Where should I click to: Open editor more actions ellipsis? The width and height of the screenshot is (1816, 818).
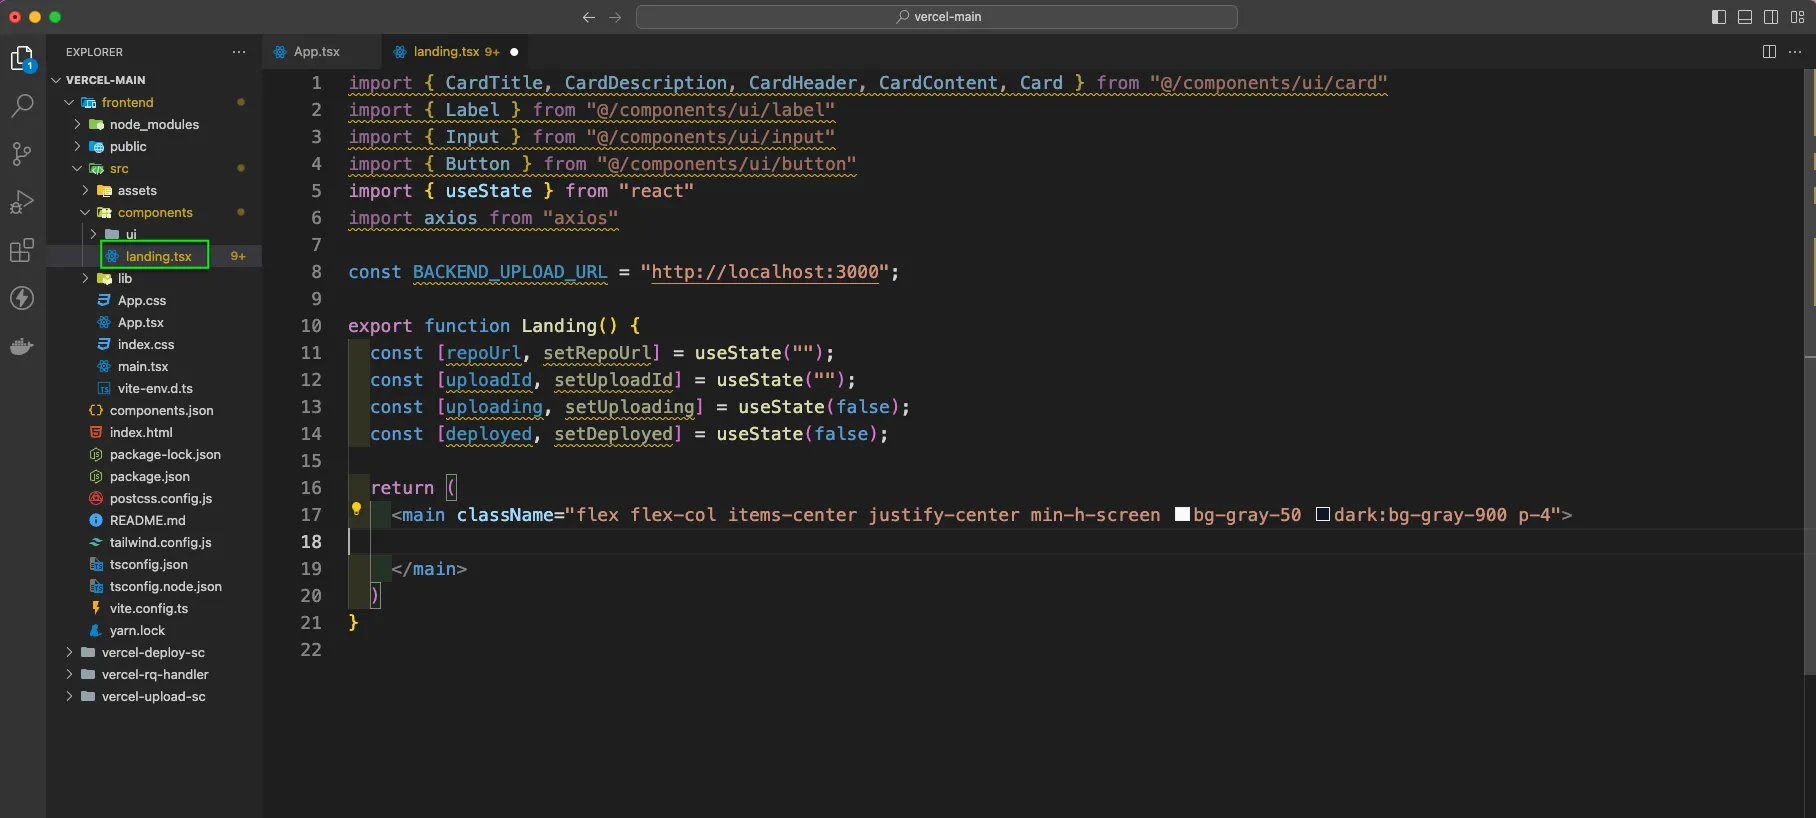[1795, 52]
